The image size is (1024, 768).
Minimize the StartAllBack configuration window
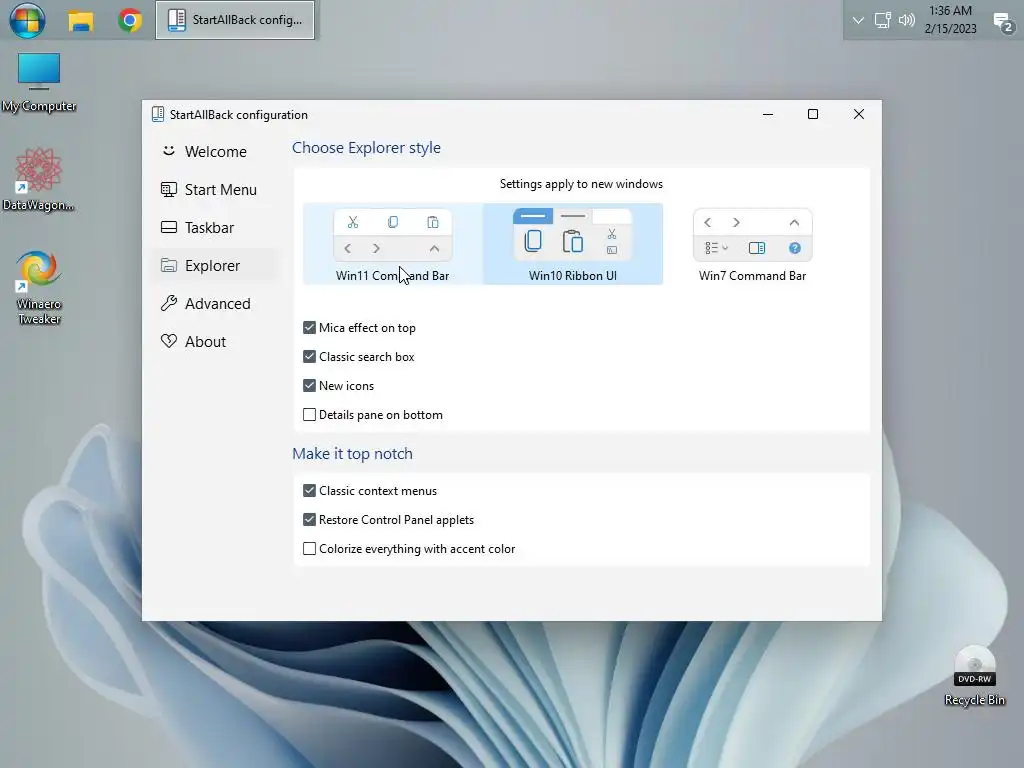(x=768, y=114)
